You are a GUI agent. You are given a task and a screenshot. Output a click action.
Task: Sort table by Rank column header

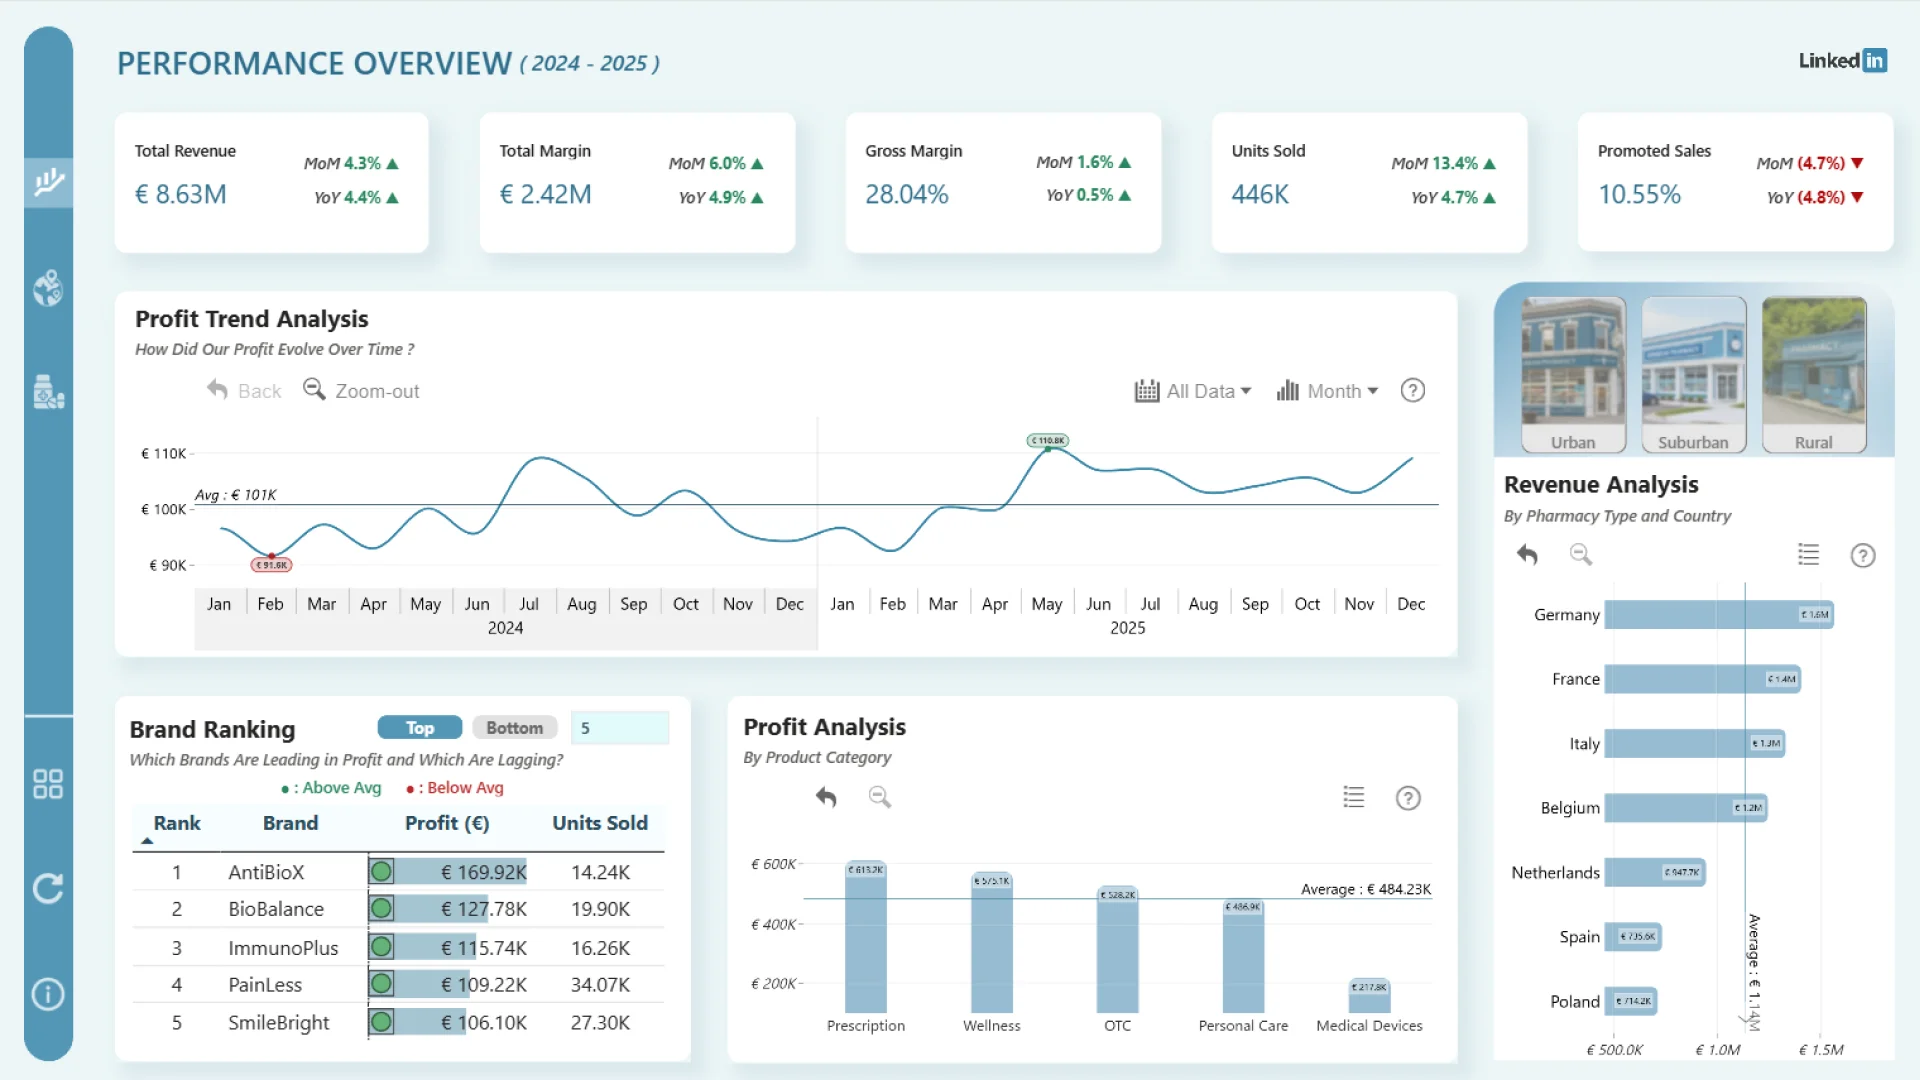(177, 823)
